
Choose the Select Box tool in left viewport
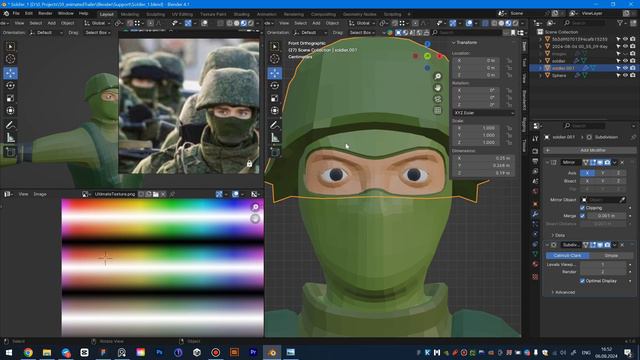click(x=10, y=47)
